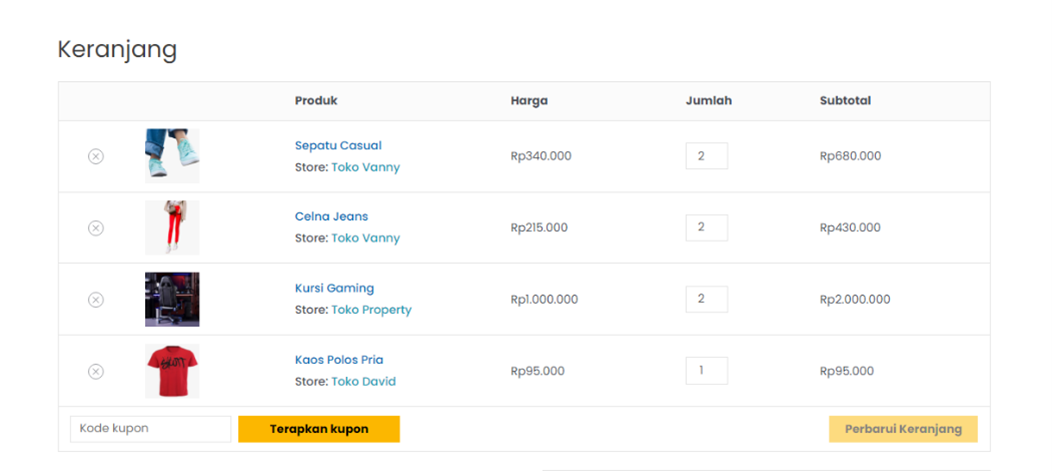Focus the Sepatu Casual quantity field

click(x=706, y=156)
